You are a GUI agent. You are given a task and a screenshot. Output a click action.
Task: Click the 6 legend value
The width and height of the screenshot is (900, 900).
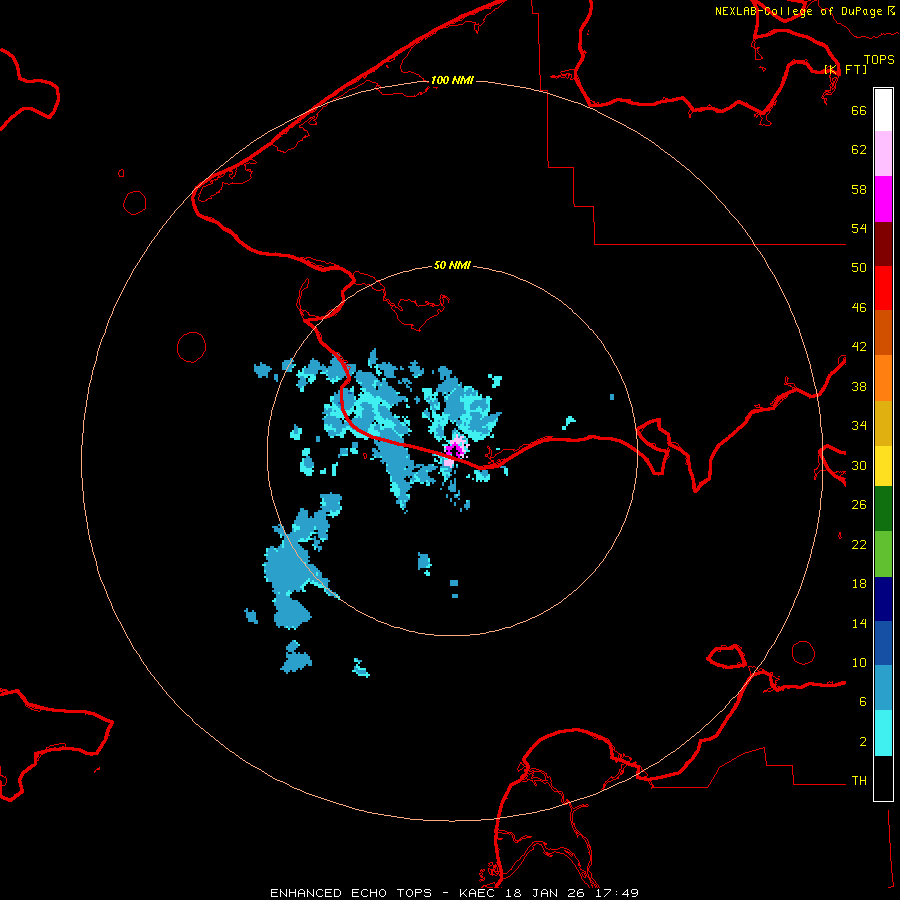click(862, 702)
